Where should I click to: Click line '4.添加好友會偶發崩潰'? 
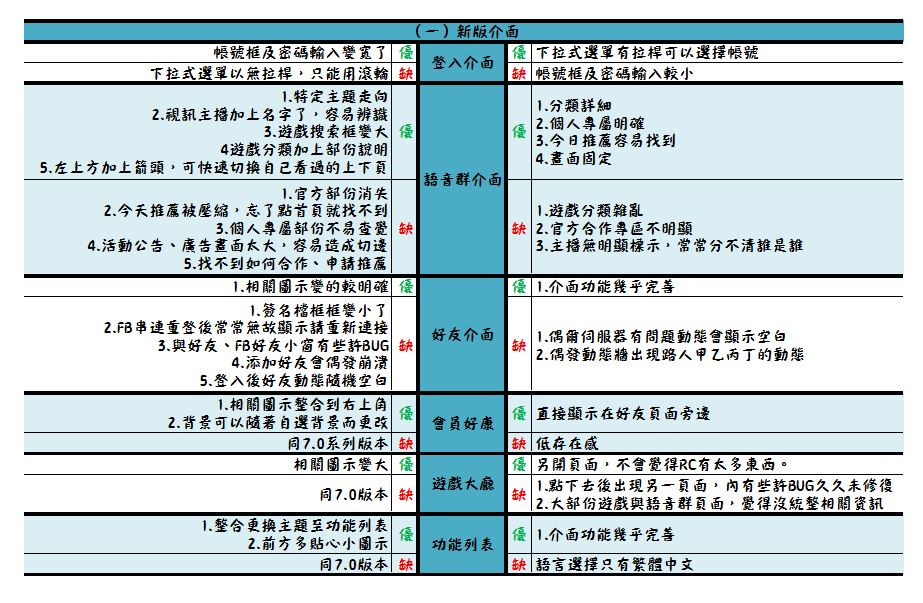coord(310,363)
